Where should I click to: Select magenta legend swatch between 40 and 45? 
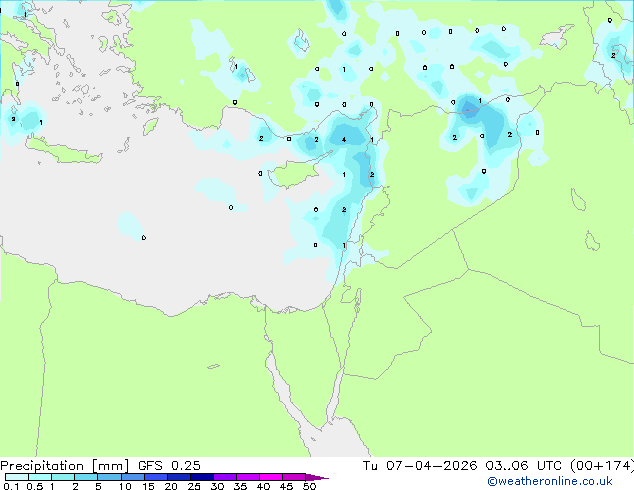[x=271, y=477]
